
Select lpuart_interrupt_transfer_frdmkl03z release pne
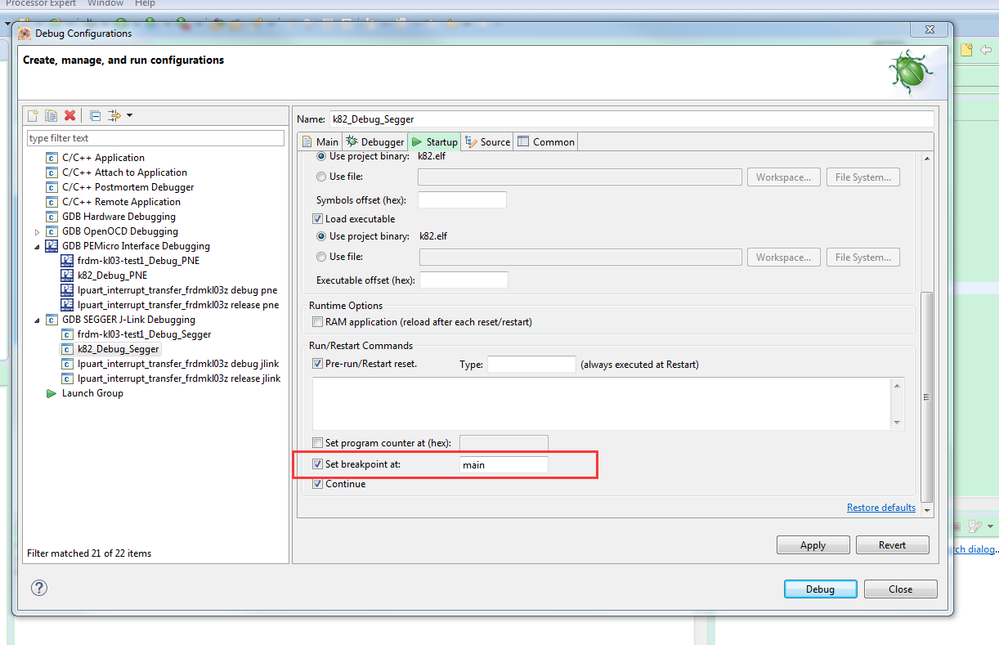pos(178,305)
